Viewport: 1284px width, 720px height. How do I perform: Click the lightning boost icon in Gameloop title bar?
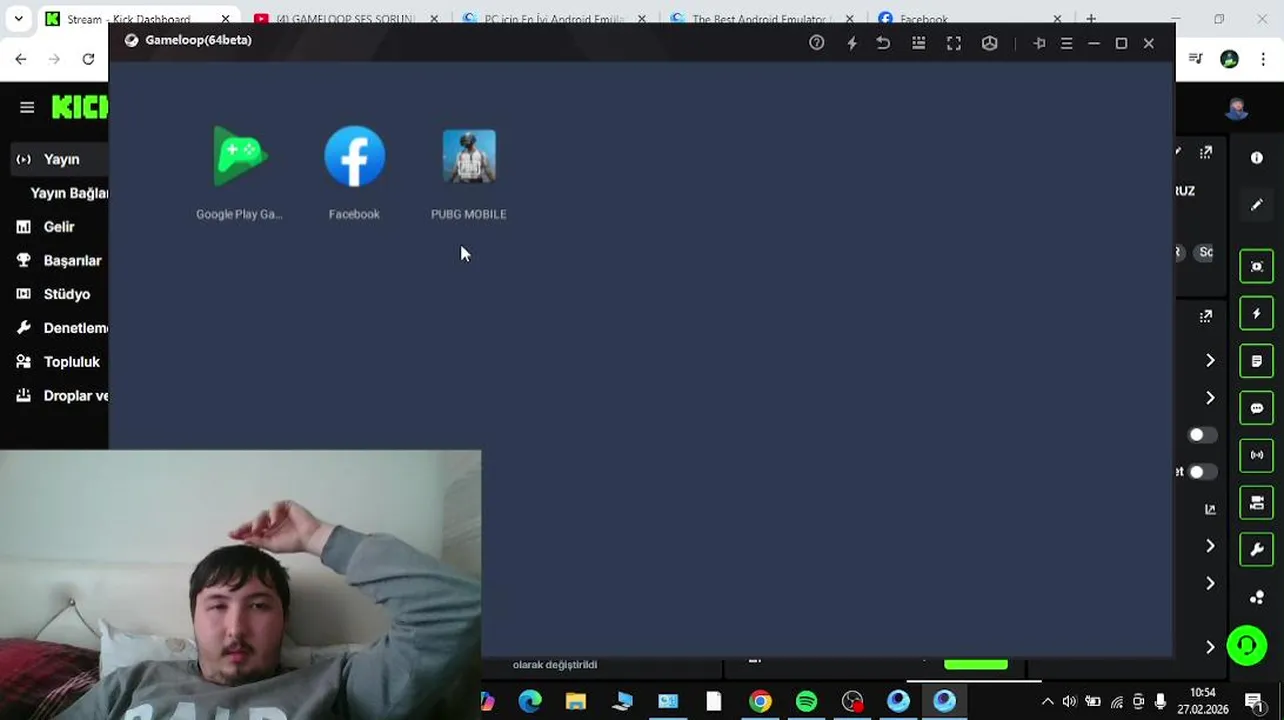coord(852,43)
